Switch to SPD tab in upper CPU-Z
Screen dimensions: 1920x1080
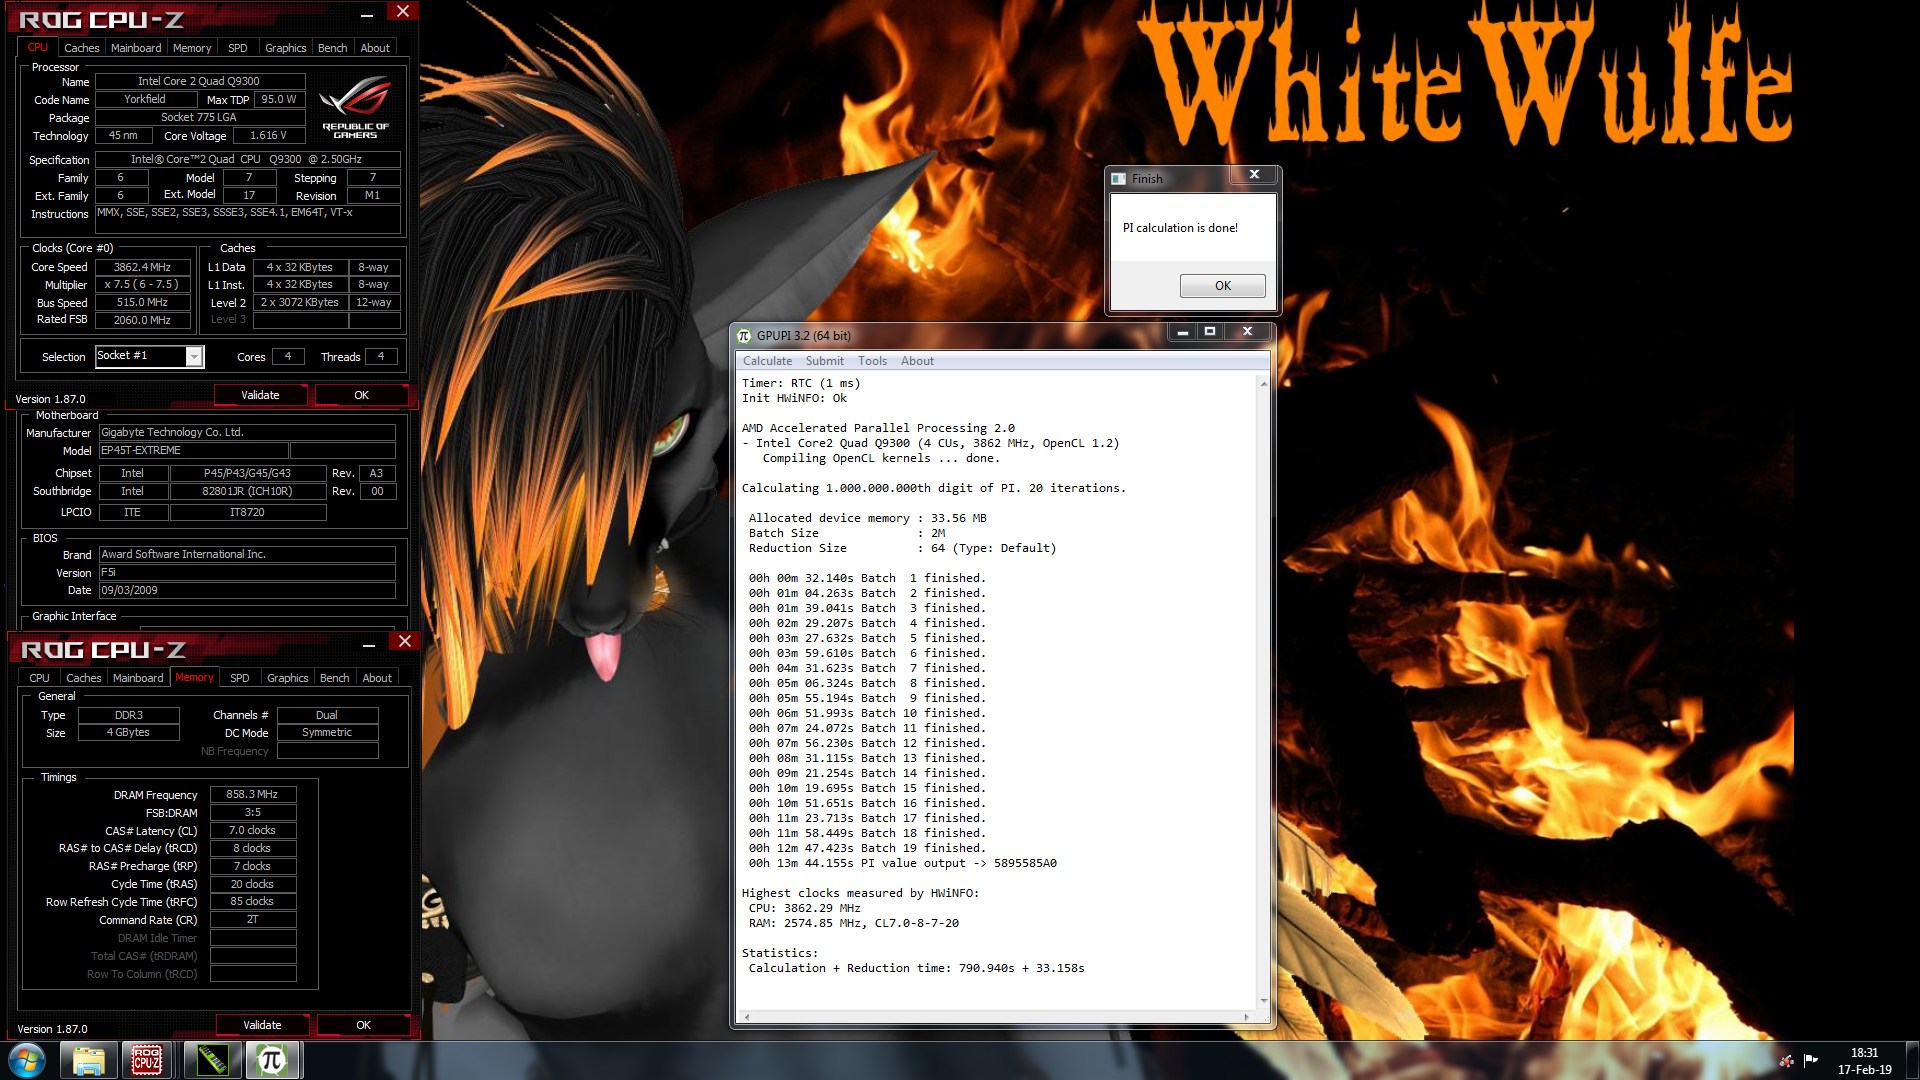tap(237, 48)
